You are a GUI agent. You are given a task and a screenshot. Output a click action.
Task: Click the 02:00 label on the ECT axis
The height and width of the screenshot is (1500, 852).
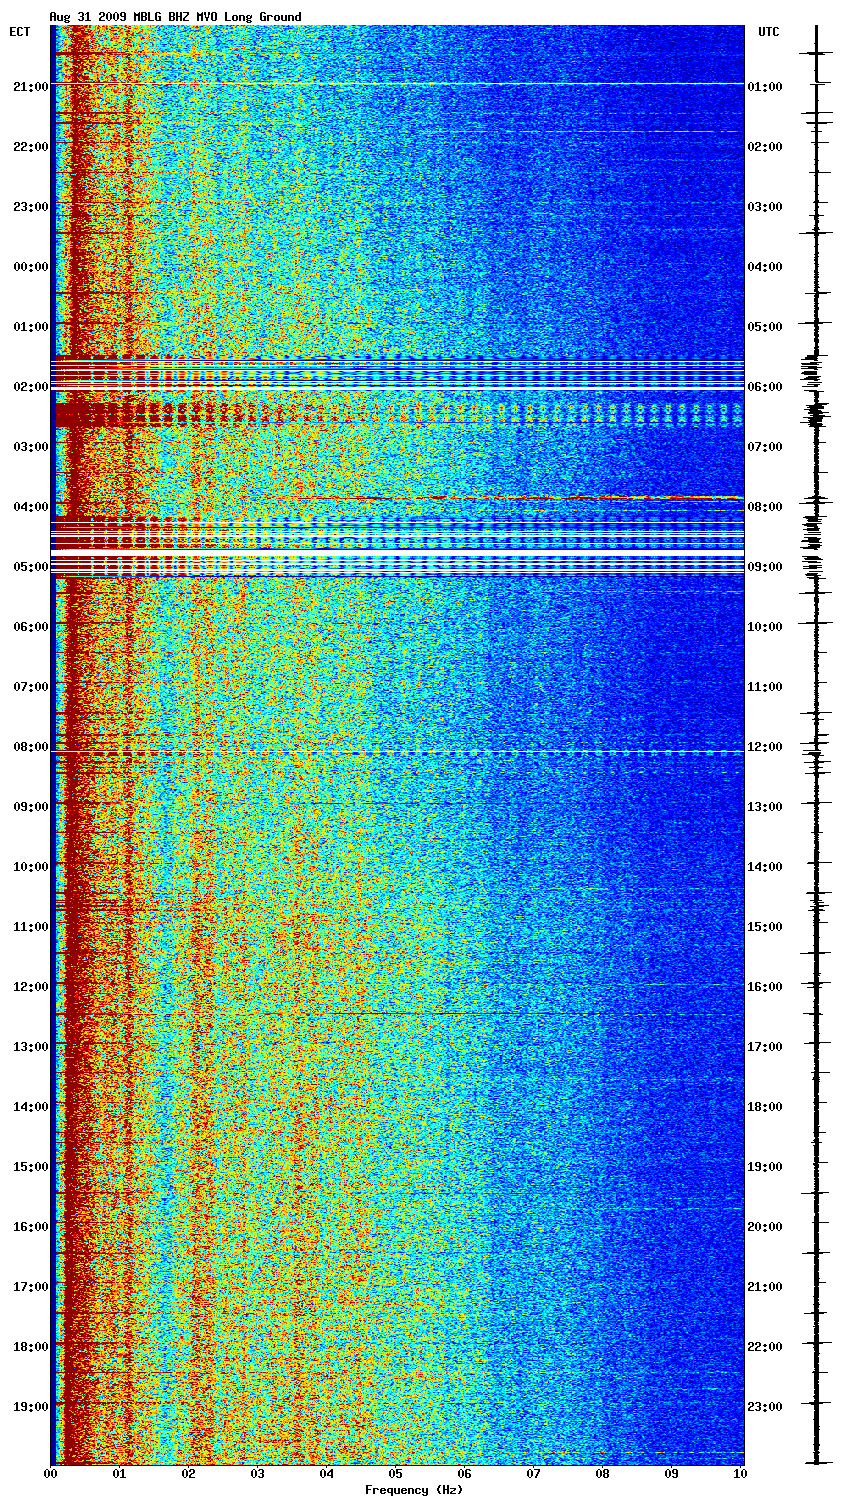tap(31, 387)
